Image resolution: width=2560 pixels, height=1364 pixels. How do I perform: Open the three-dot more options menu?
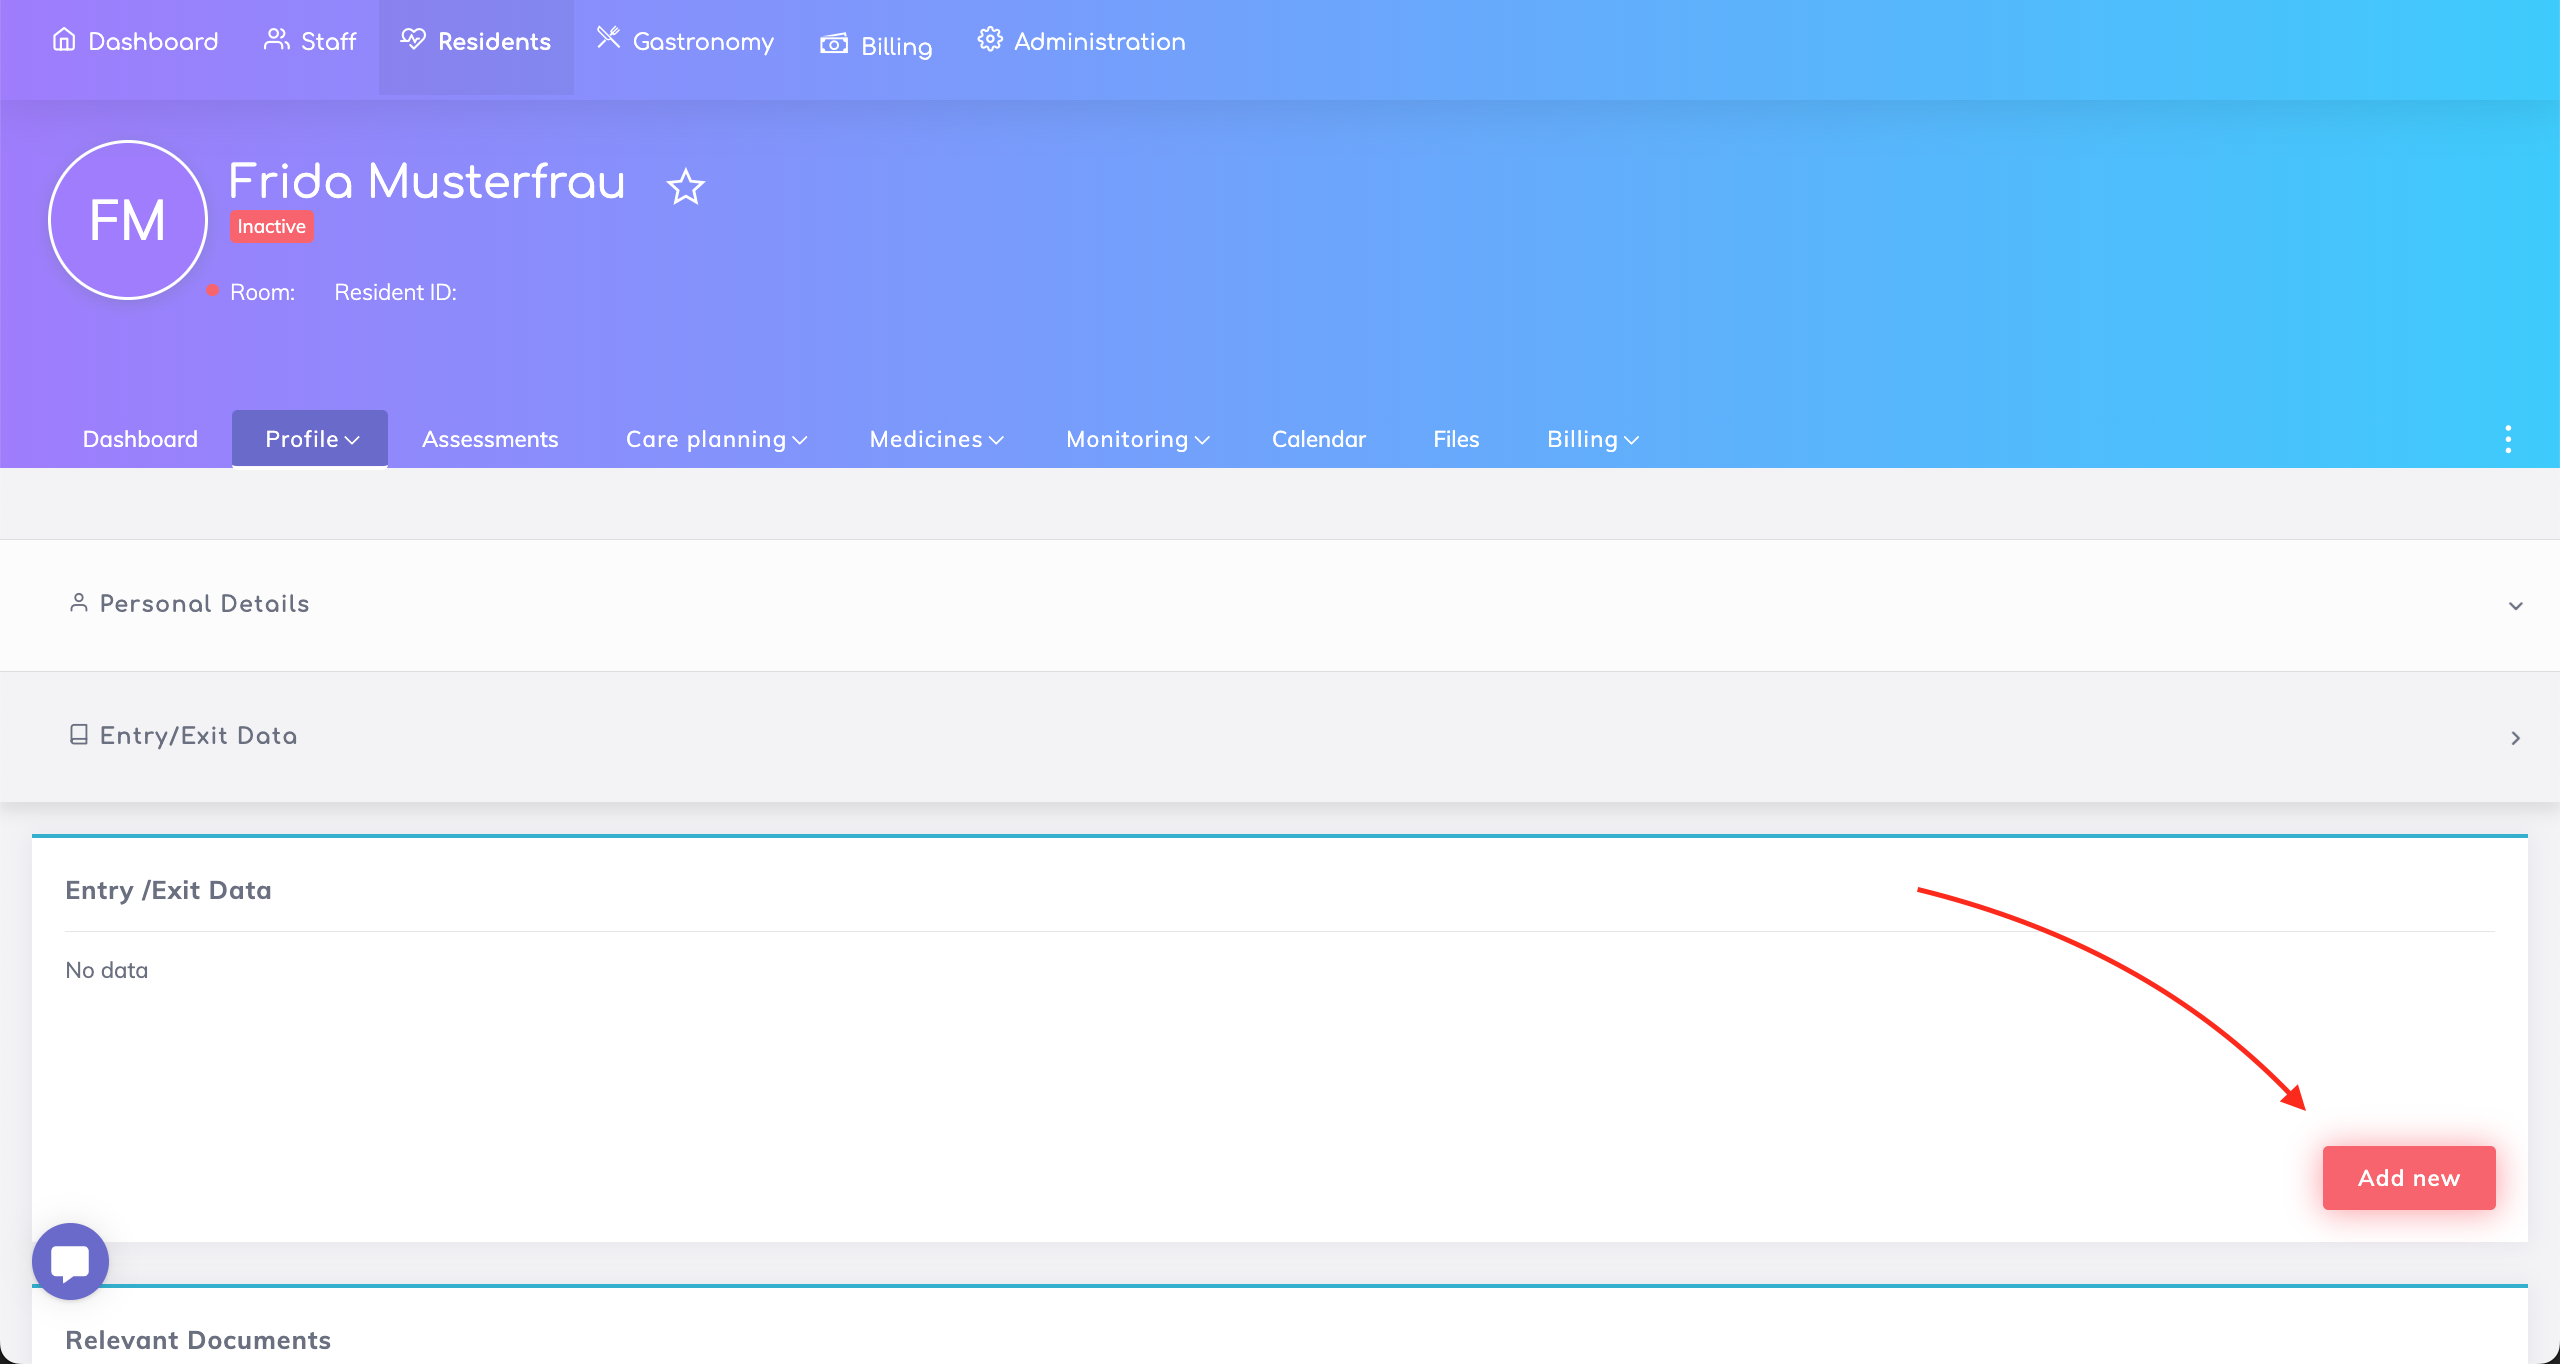[2507, 439]
